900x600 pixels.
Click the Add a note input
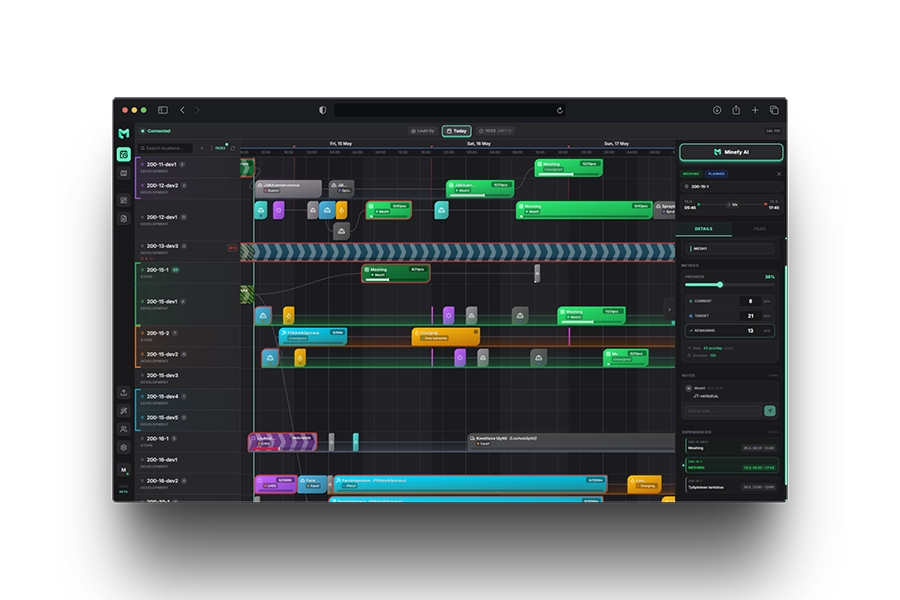pos(723,411)
